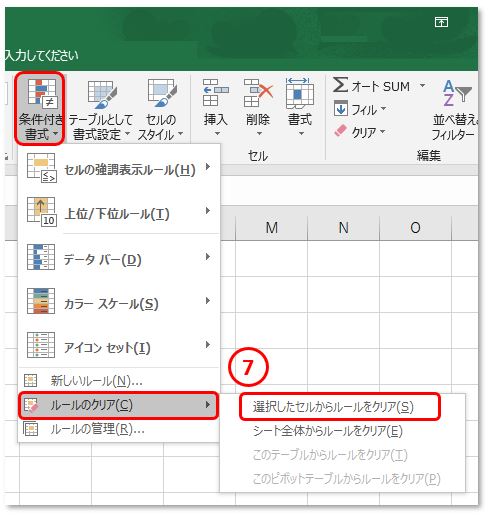Click the セルのスタイル icon
Image resolution: width=489 pixels, height=516 pixels.
pyautogui.click(x=162, y=94)
